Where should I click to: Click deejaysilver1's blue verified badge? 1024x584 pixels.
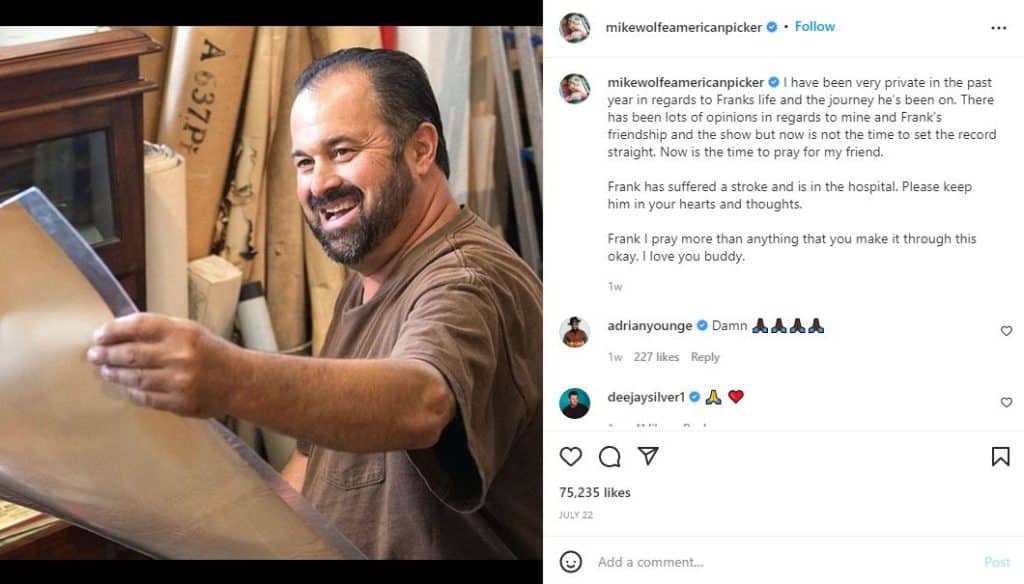pos(694,397)
